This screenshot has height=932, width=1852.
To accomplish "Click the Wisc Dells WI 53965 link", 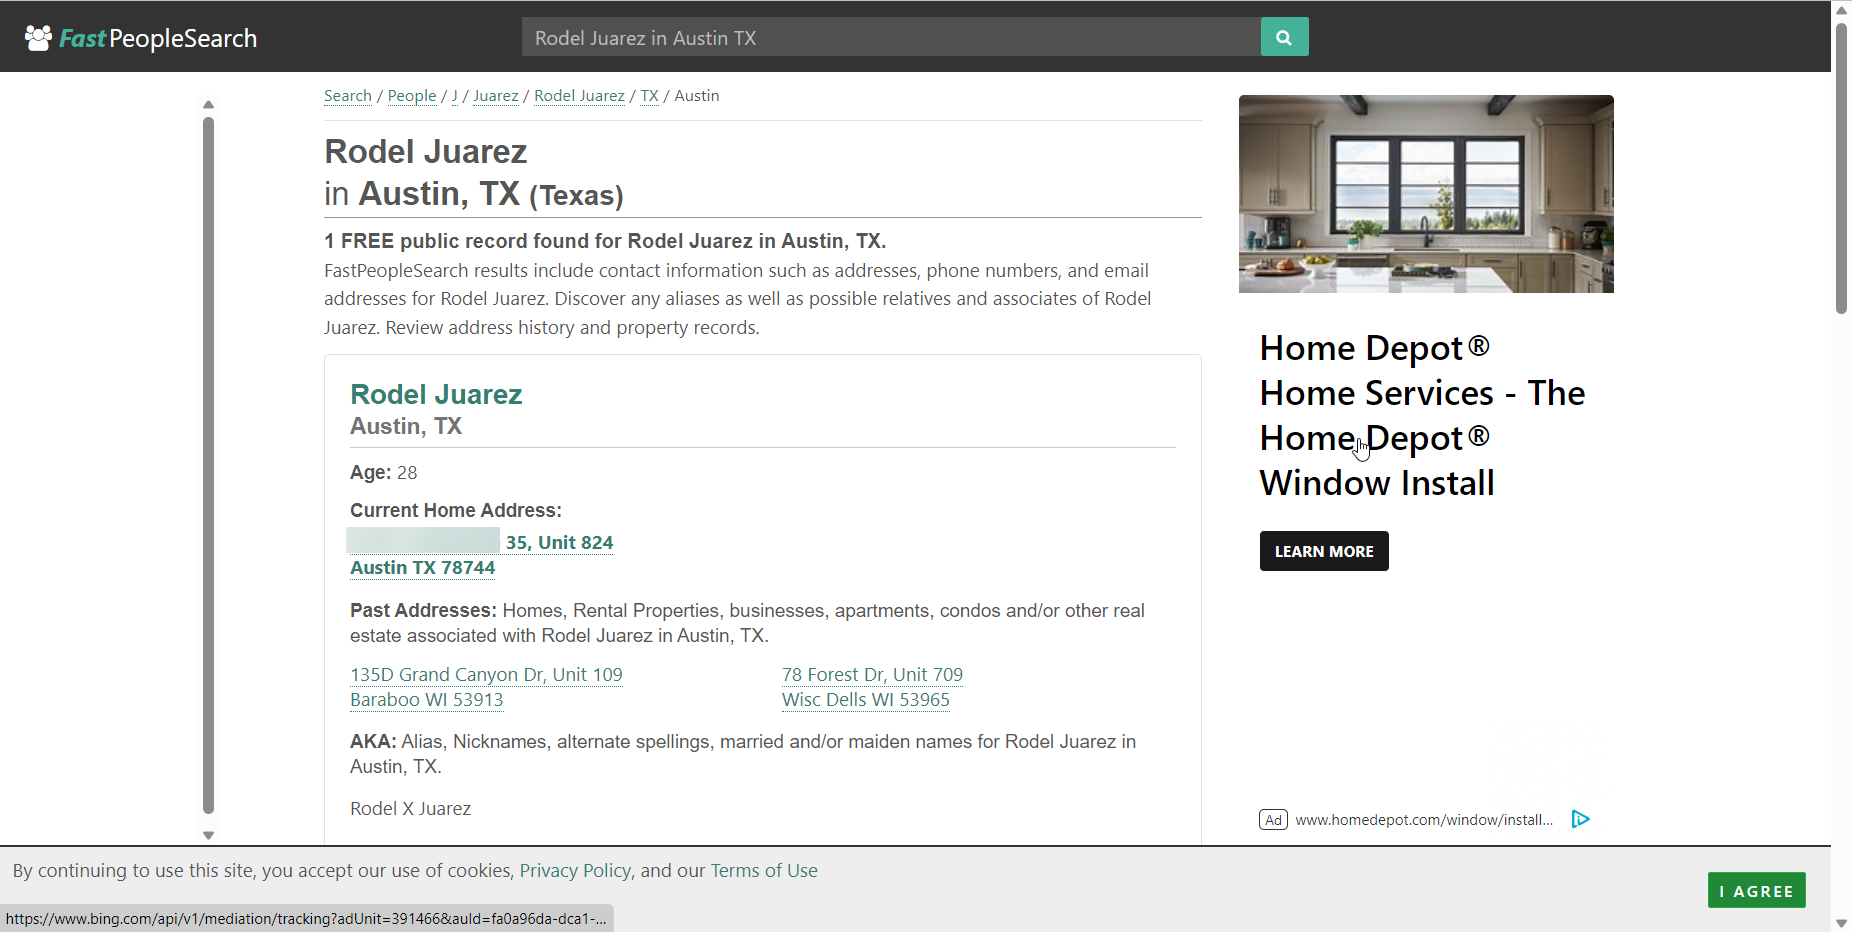I will 866,699.
